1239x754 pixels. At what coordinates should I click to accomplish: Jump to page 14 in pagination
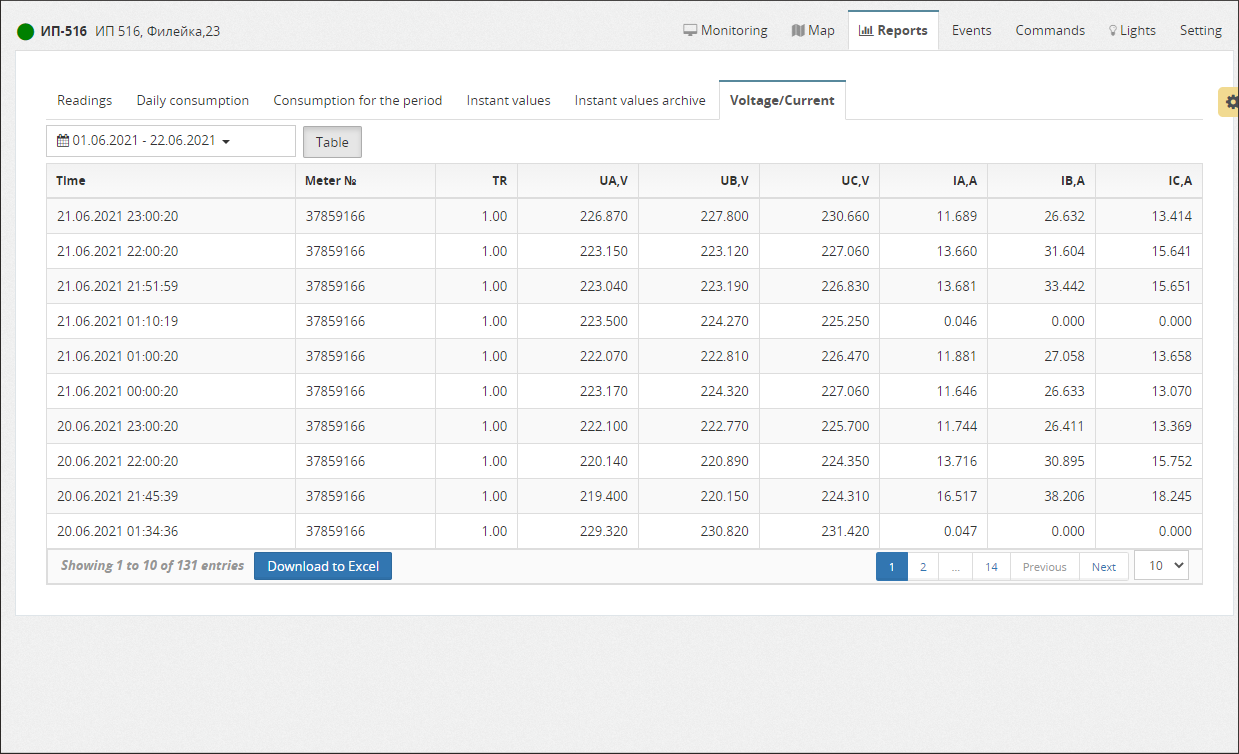click(x=990, y=567)
